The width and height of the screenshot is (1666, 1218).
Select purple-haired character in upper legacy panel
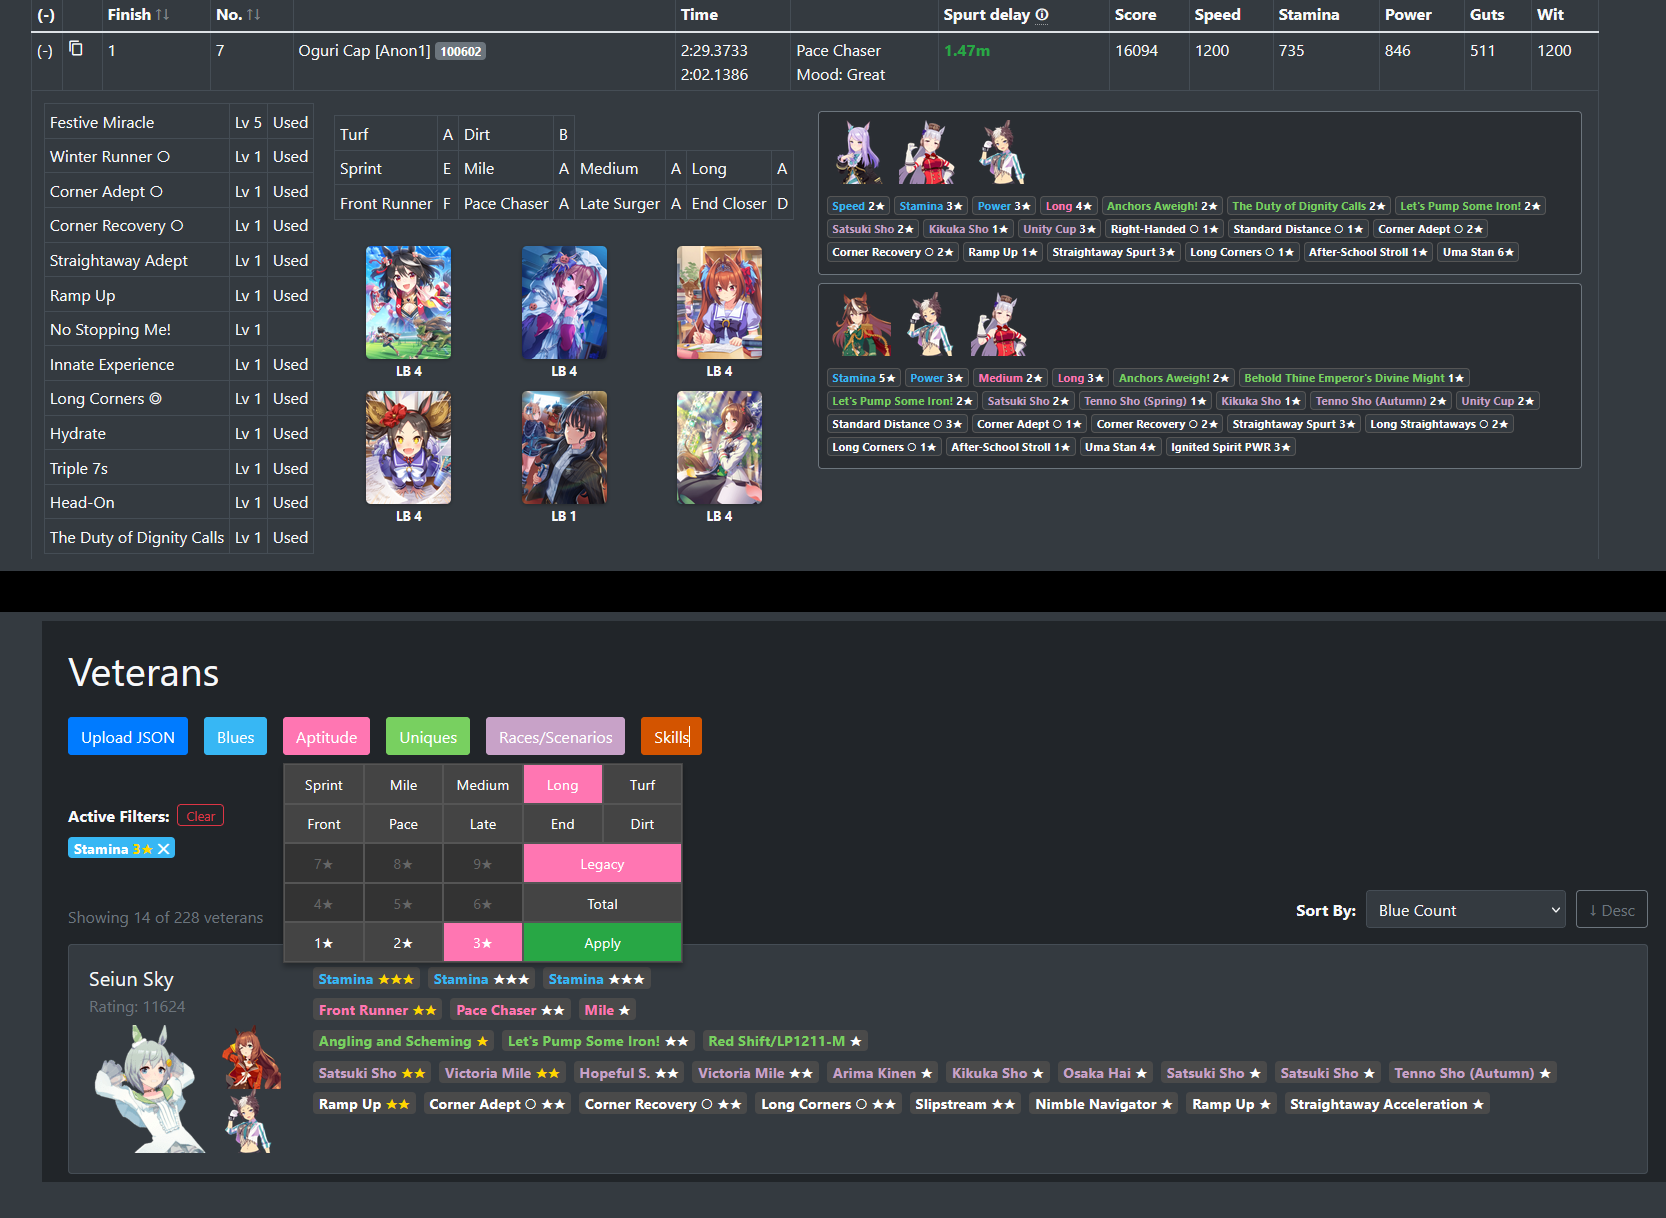858,153
